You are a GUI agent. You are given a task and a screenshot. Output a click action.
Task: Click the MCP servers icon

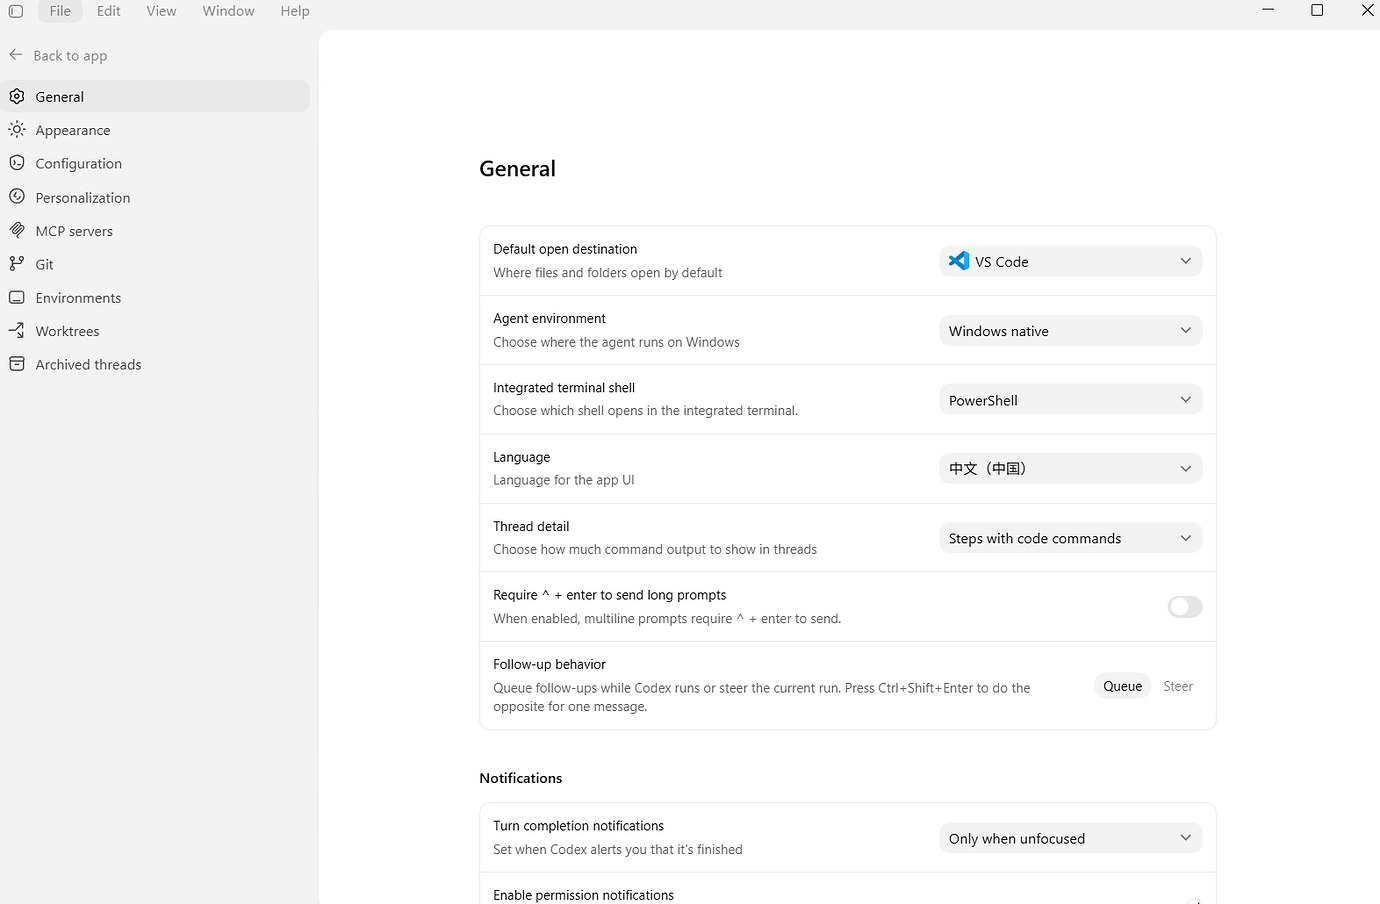[17, 229]
